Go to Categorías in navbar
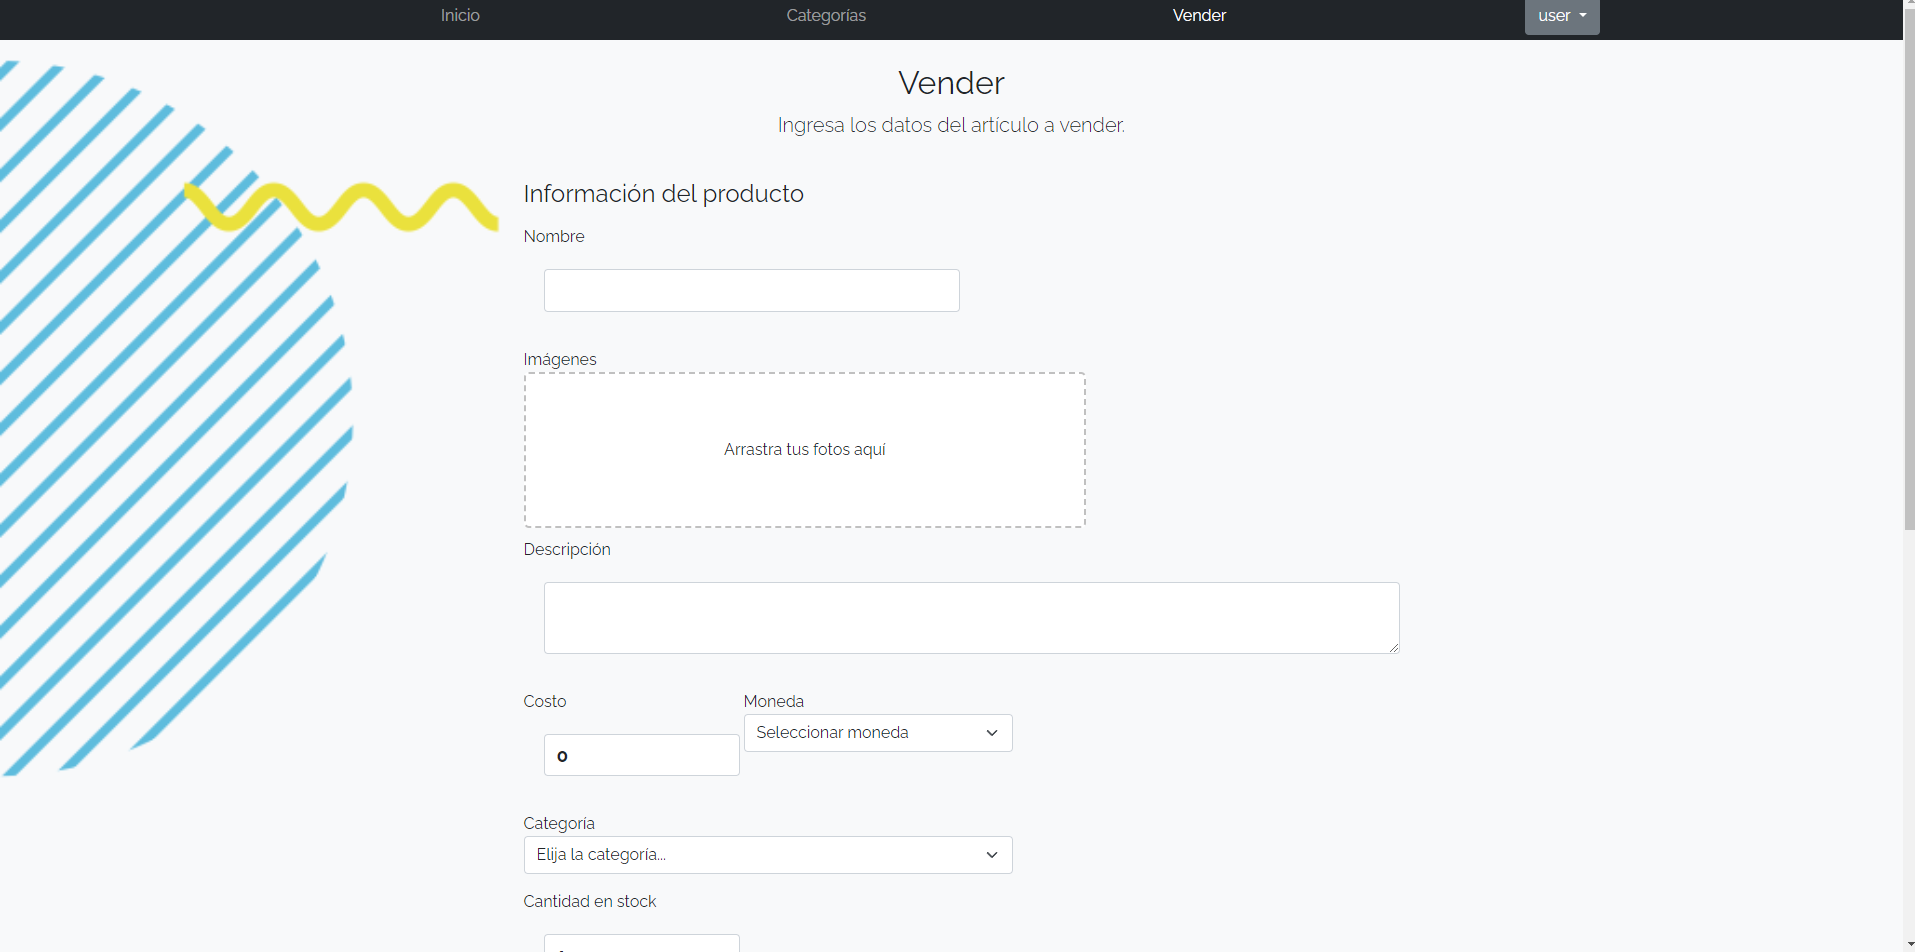 point(826,15)
